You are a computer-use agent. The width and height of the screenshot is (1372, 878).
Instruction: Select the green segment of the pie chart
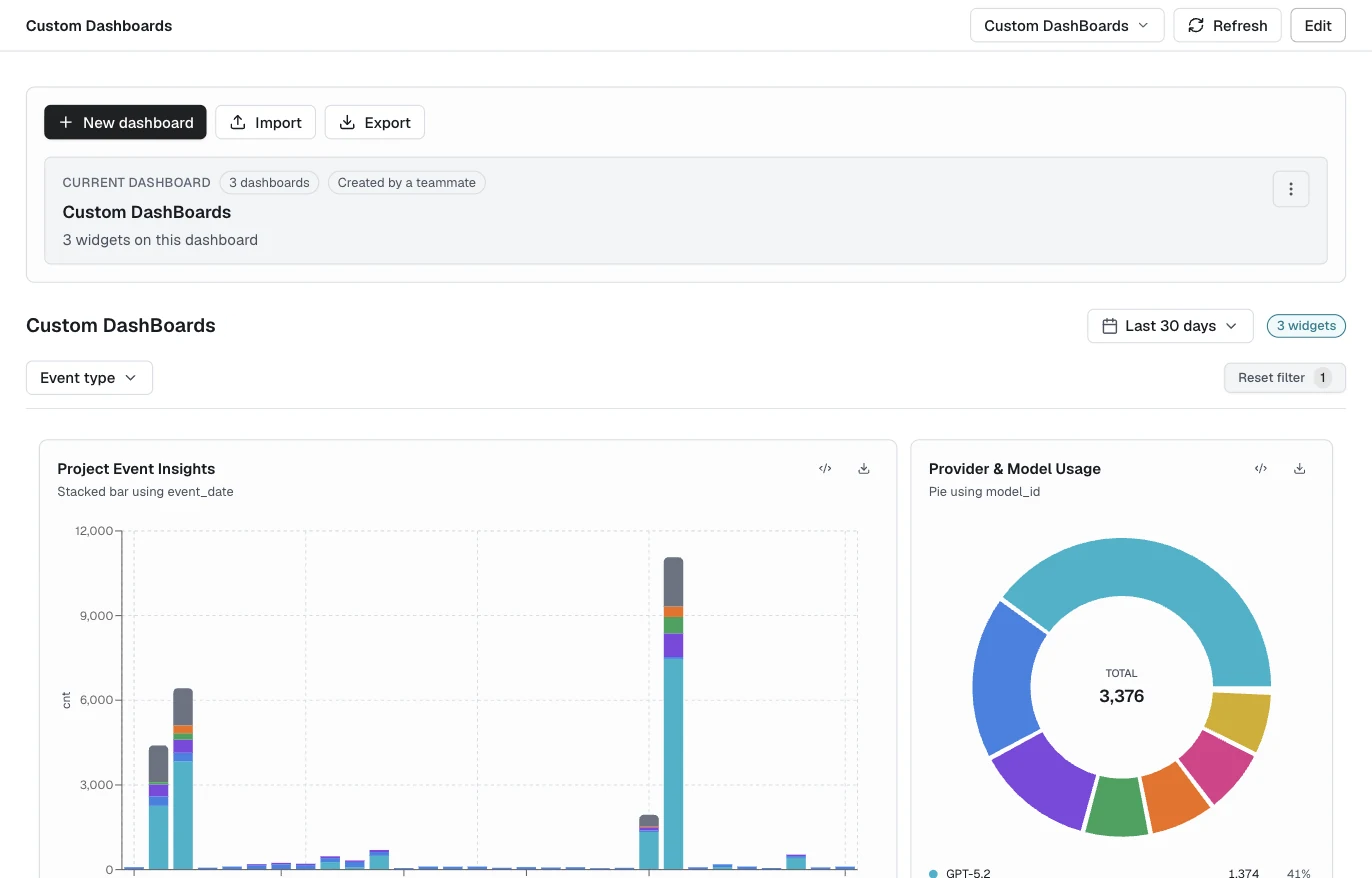pyautogui.click(x=1116, y=806)
